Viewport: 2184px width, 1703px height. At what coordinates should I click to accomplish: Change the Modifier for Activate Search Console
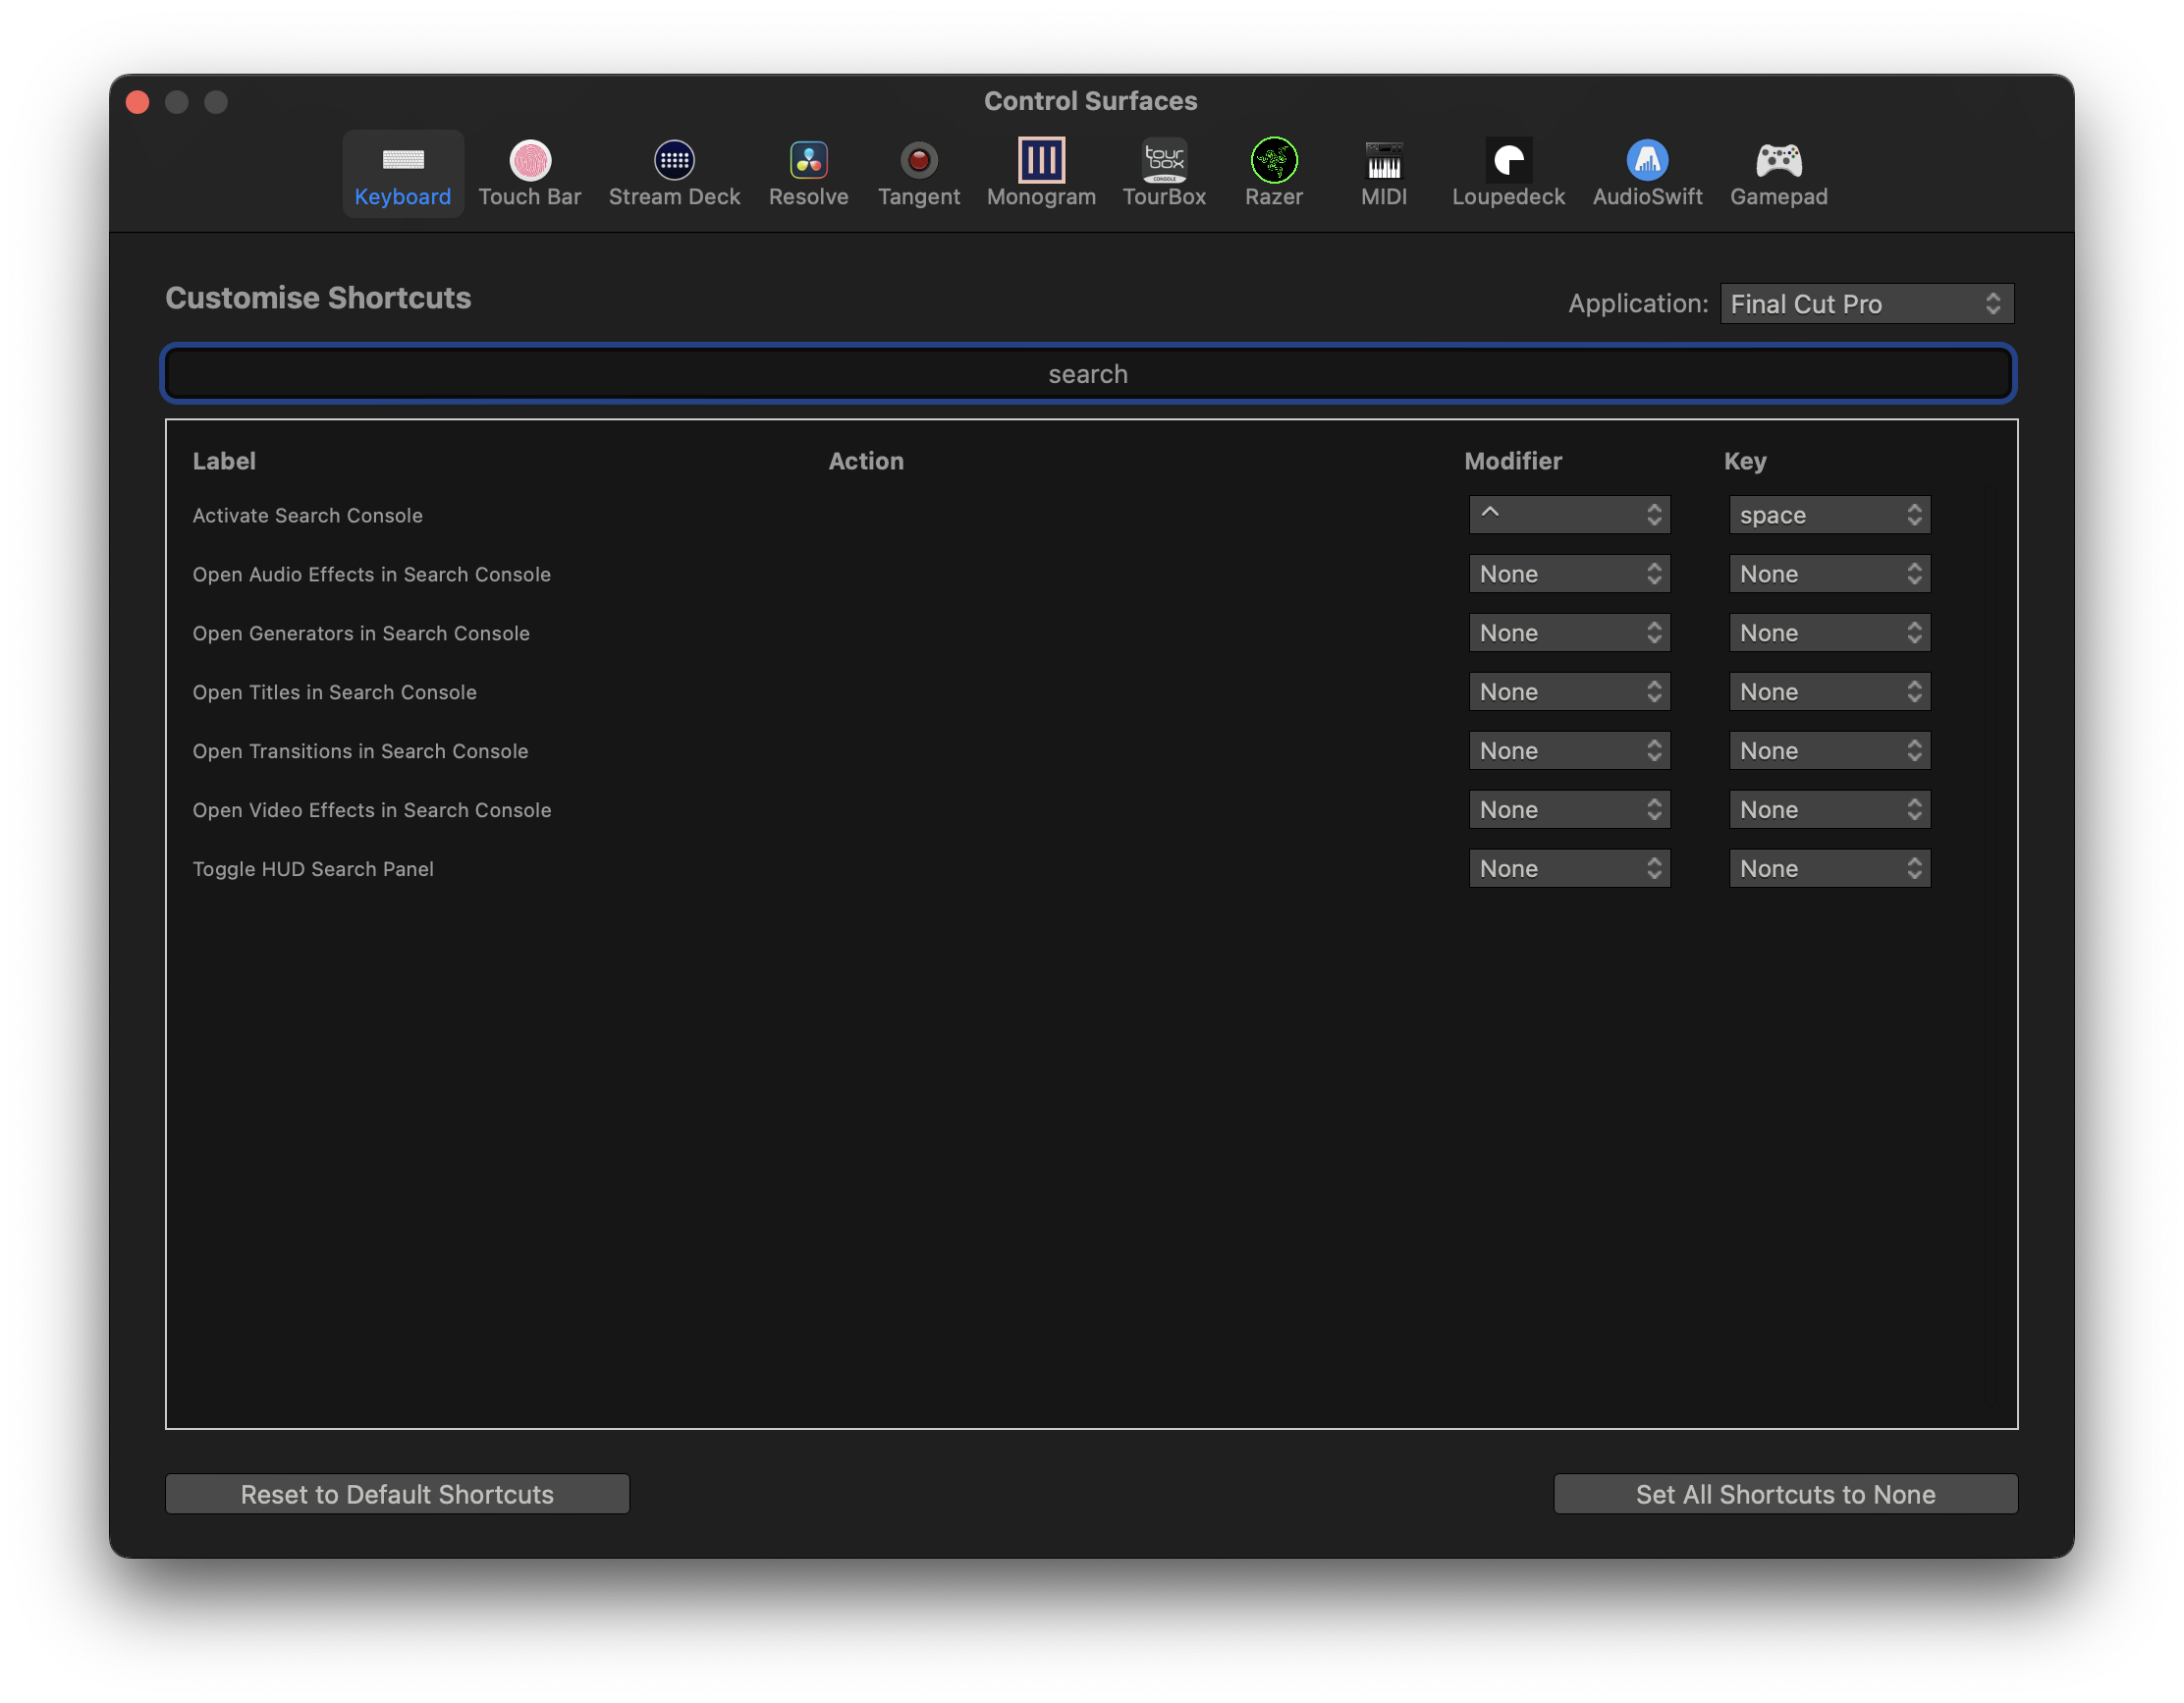point(1569,514)
